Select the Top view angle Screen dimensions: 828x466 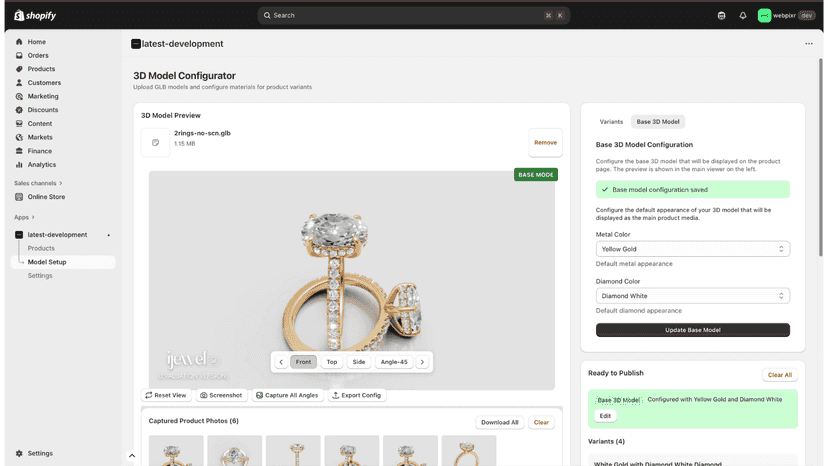[x=332, y=362]
